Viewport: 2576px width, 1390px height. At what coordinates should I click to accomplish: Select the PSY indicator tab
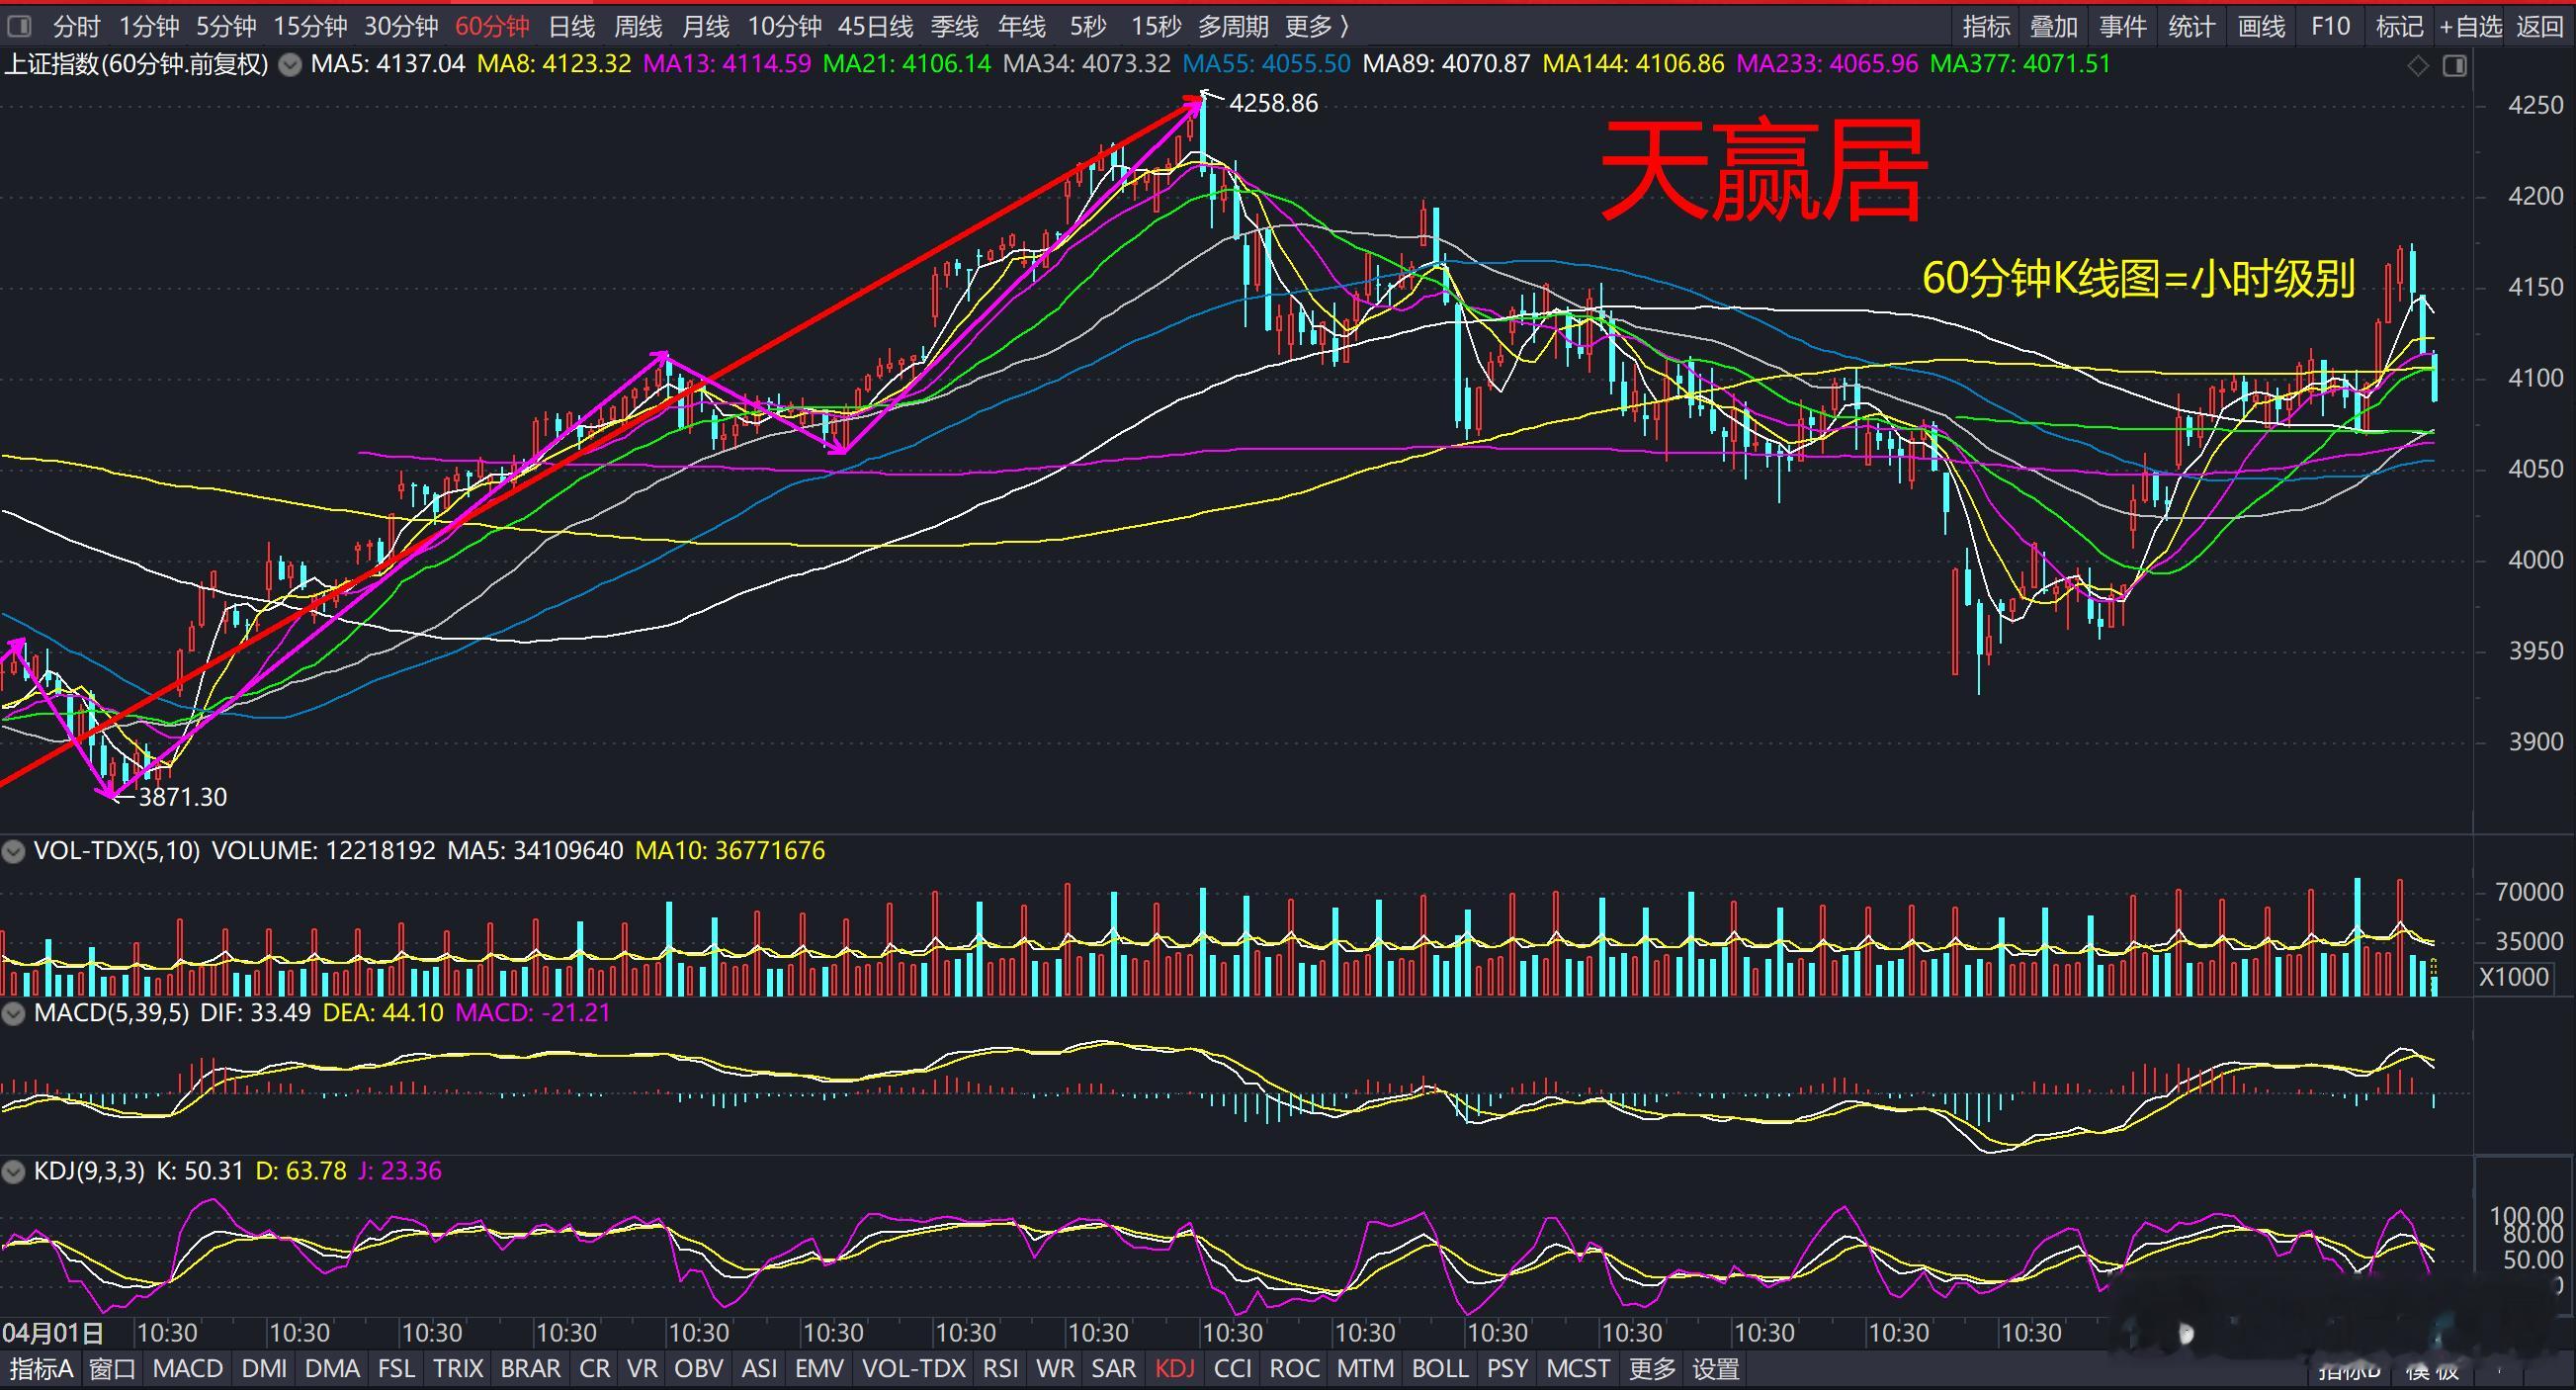click(x=1507, y=1368)
